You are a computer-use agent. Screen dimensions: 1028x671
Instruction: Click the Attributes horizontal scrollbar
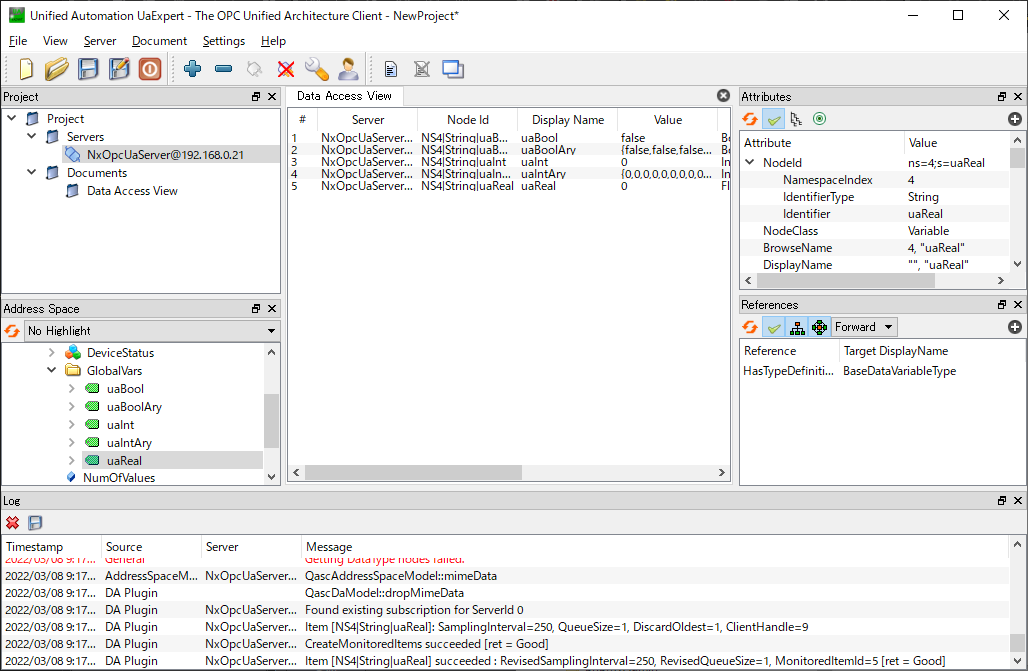pos(848,281)
